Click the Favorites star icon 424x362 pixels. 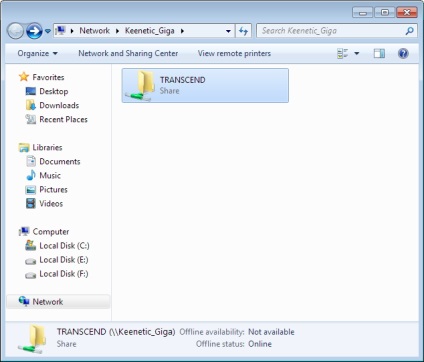click(24, 77)
